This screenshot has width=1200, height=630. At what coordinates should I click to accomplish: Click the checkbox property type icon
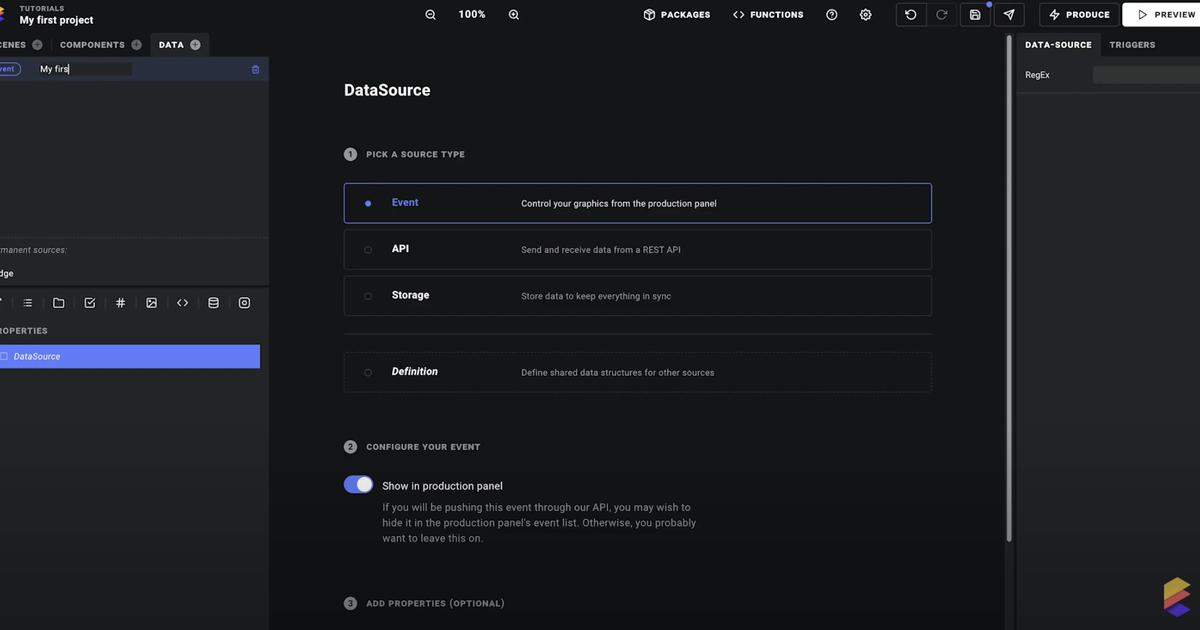tap(89, 302)
